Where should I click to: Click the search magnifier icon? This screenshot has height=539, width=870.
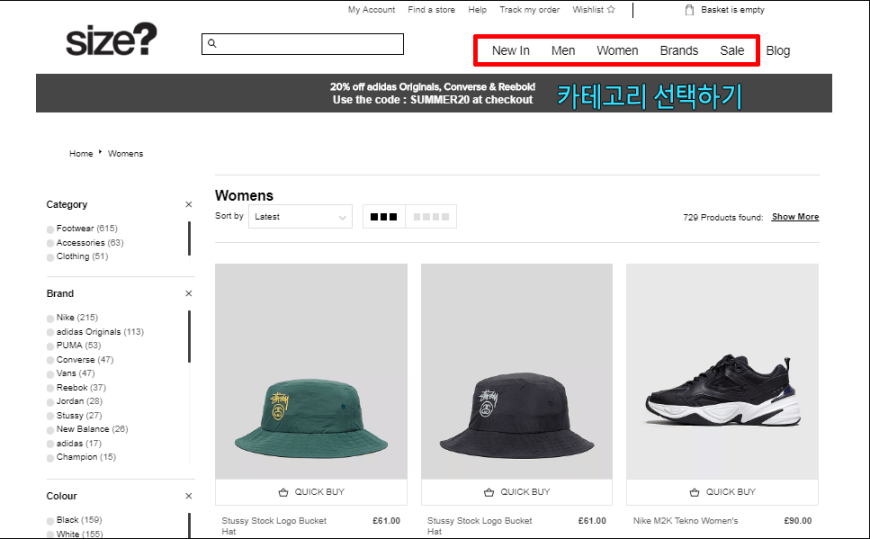coord(212,43)
